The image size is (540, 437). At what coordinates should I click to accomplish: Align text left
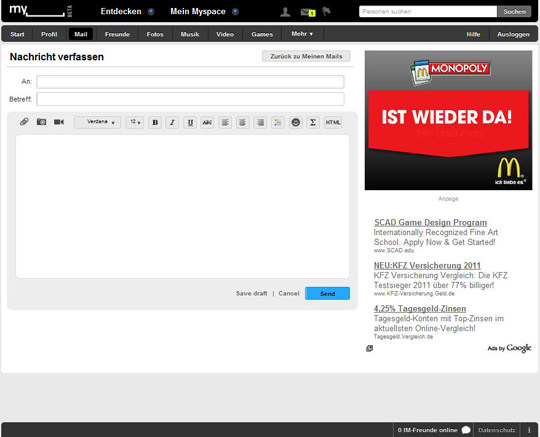(225, 122)
